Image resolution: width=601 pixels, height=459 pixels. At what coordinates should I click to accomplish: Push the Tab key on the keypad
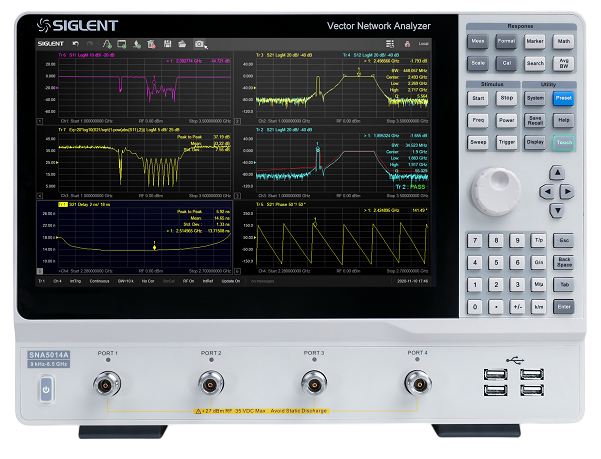click(564, 285)
